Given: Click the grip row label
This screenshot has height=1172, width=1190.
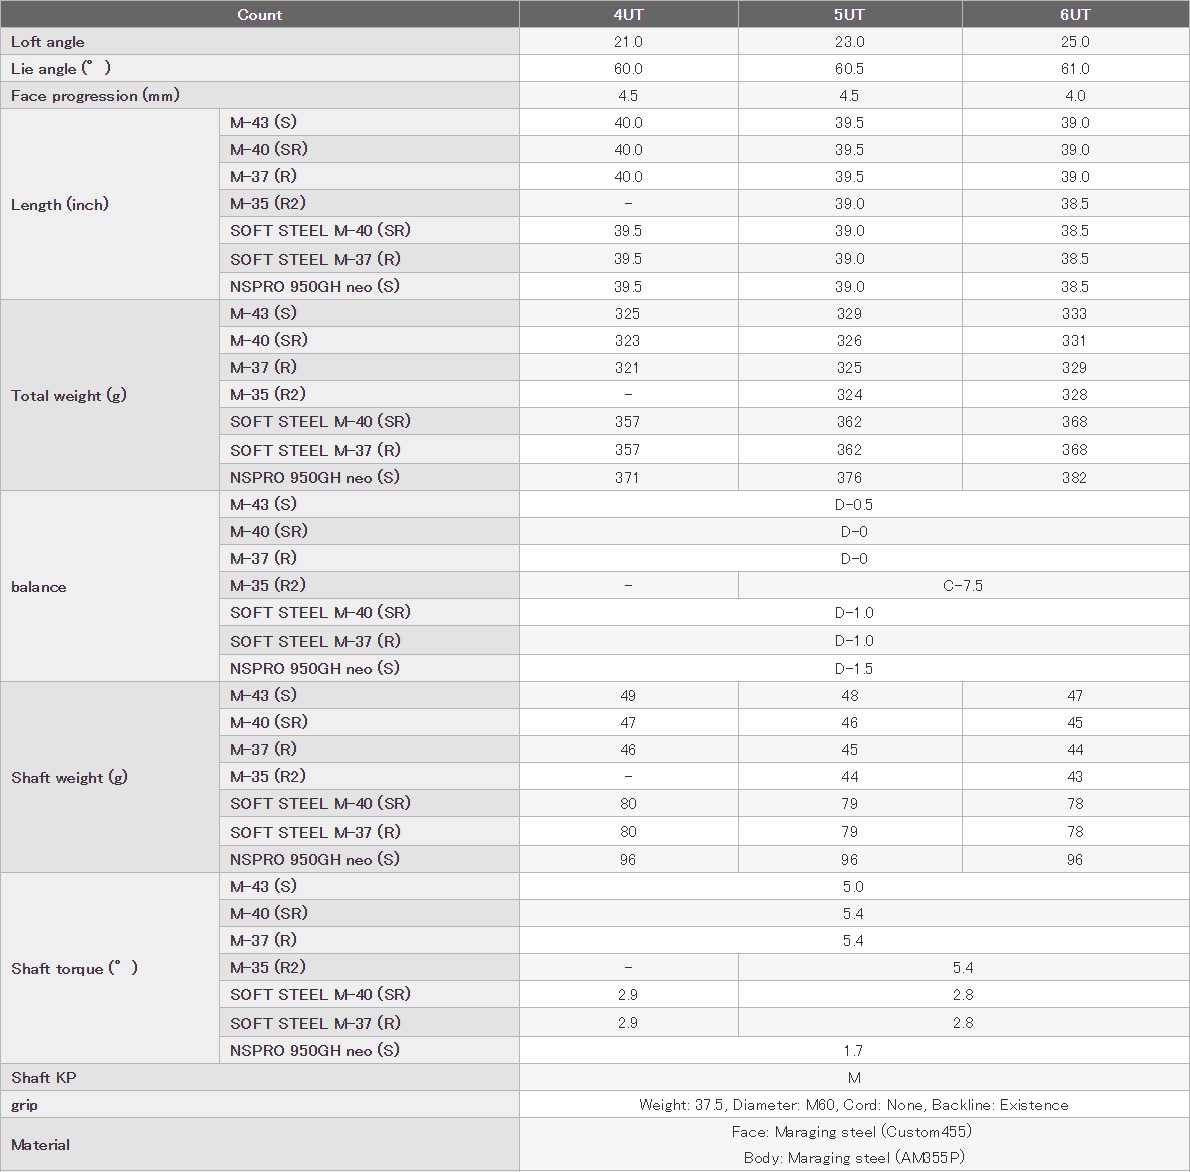Looking at the screenshot, I should (x=24, y=1105).
